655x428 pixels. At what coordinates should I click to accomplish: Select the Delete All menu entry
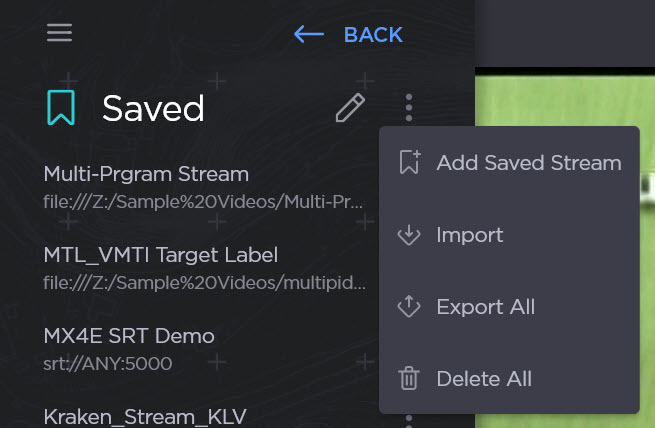pyautogui.click(x=484, y=379)
